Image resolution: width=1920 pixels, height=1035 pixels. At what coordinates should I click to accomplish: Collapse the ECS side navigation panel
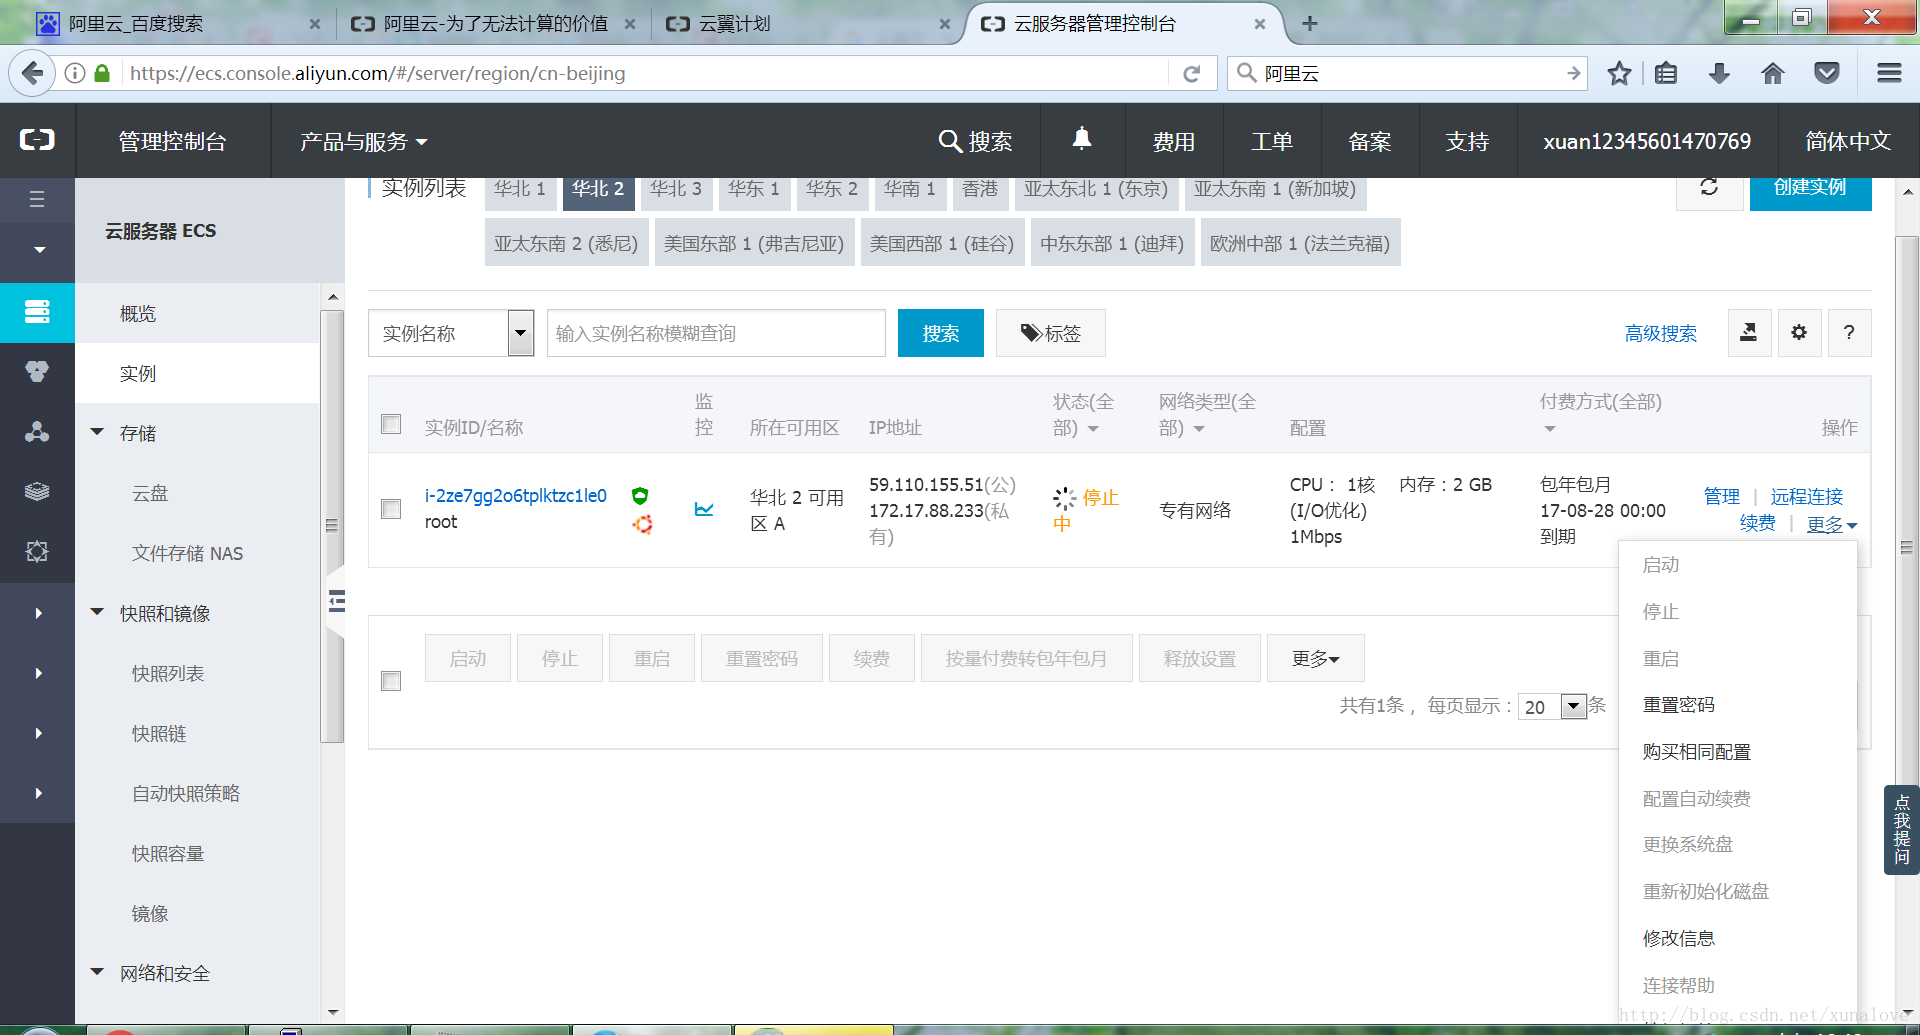click(336, 601)
